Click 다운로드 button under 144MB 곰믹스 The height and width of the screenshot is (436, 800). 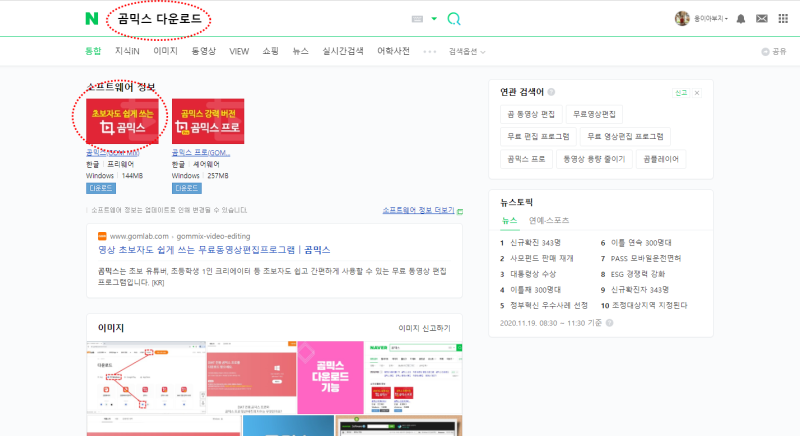tap(101, 188)
